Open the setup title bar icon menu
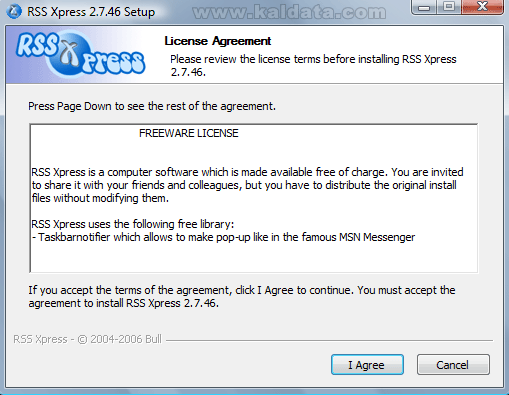The height and width of the screenshot is (395, 509). pyautogui.click(x=14, y=12)
